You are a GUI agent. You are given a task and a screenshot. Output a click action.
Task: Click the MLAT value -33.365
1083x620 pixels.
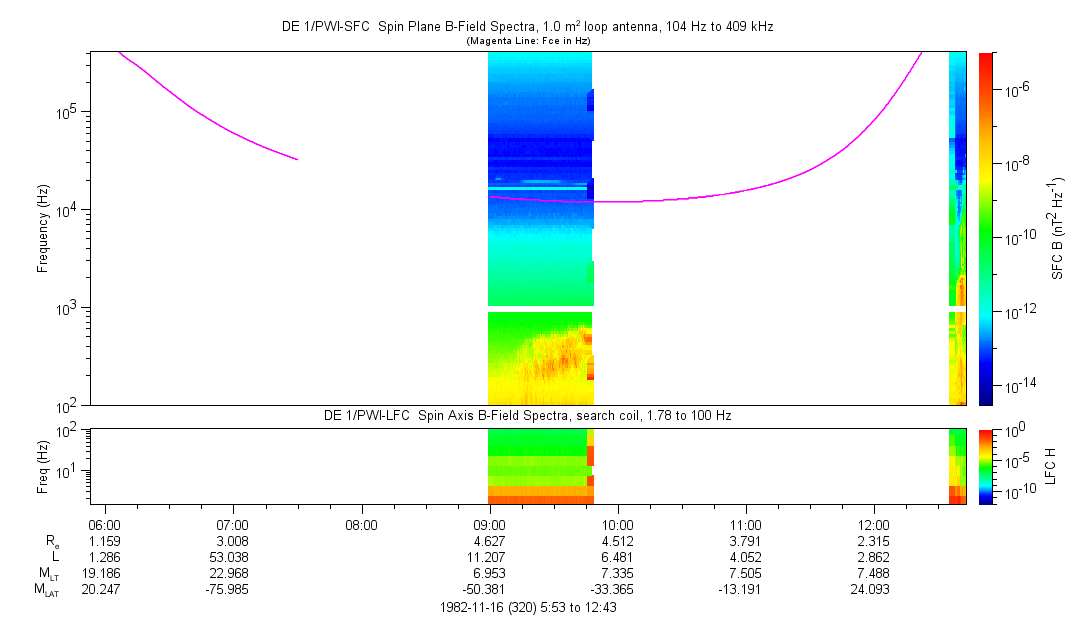[613, 590]
